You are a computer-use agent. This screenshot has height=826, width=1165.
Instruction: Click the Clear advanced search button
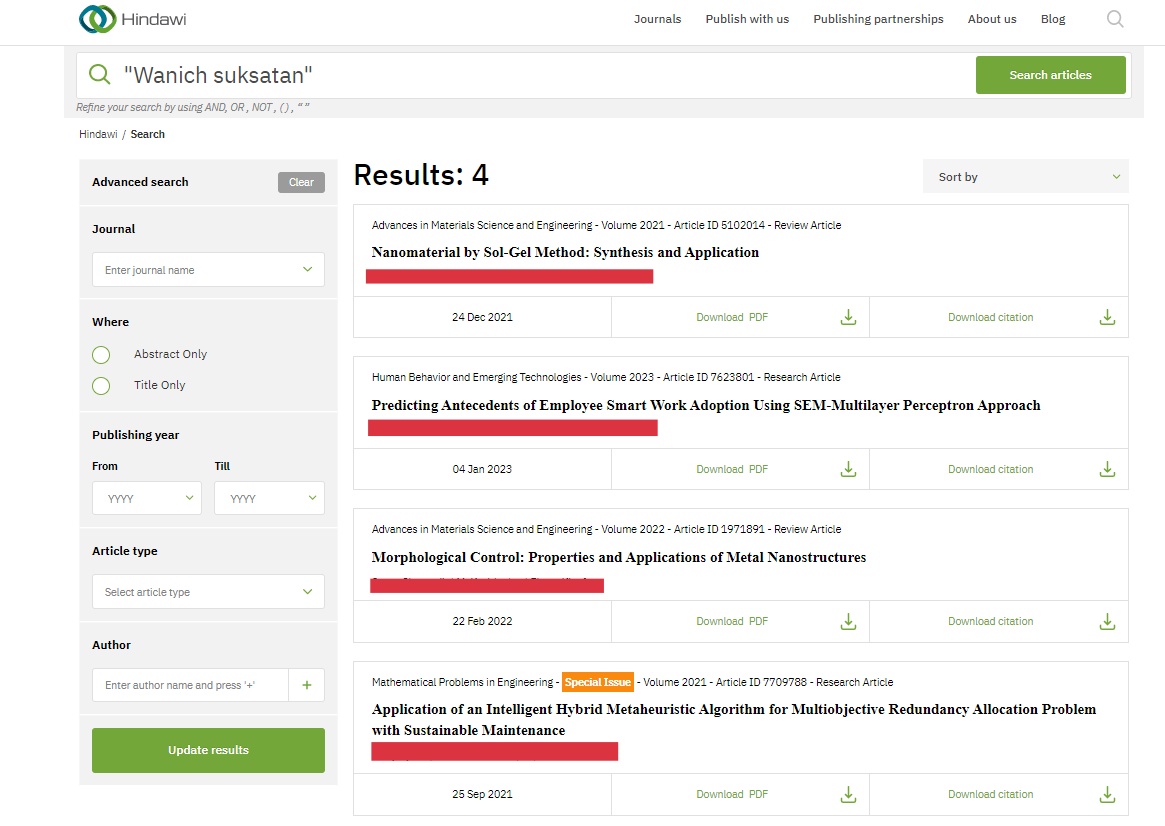tap(301, 182)
